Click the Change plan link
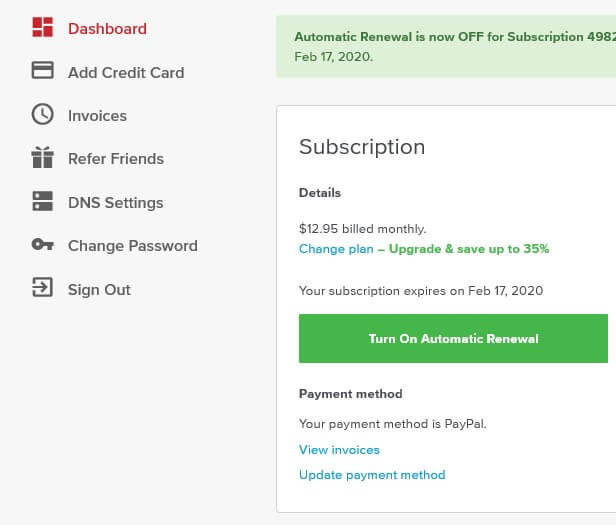The height and width of the screenshot is (525, 616). tap(336, 249)
